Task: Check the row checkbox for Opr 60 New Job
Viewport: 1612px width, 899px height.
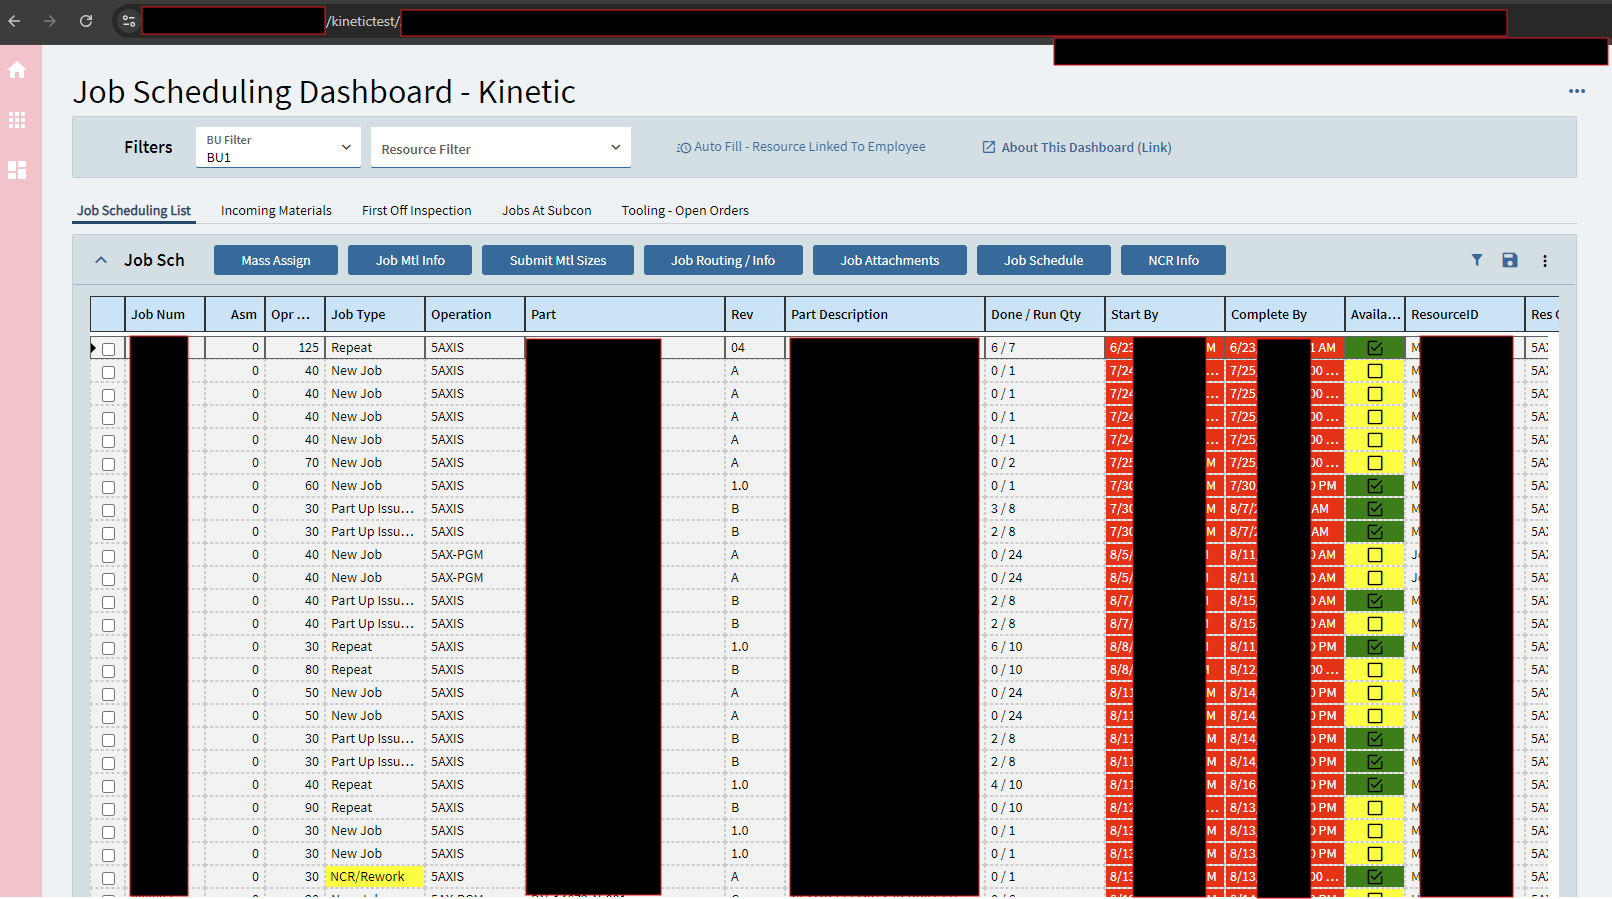Action: [109, 487]
